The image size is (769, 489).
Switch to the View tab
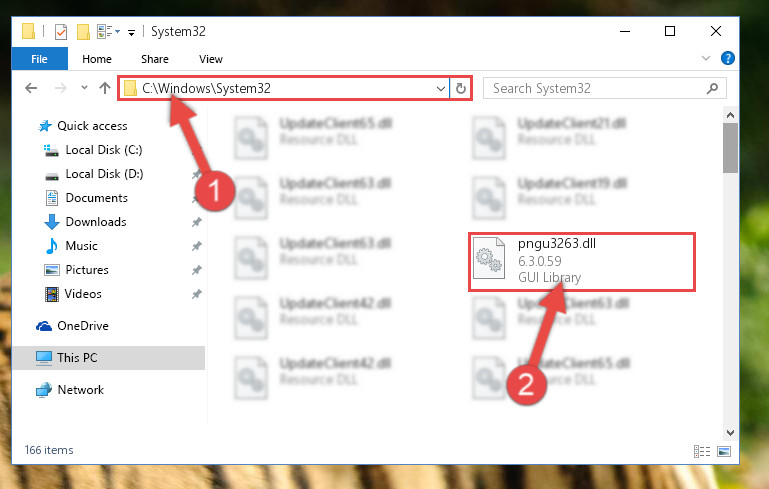click(211, 59)
